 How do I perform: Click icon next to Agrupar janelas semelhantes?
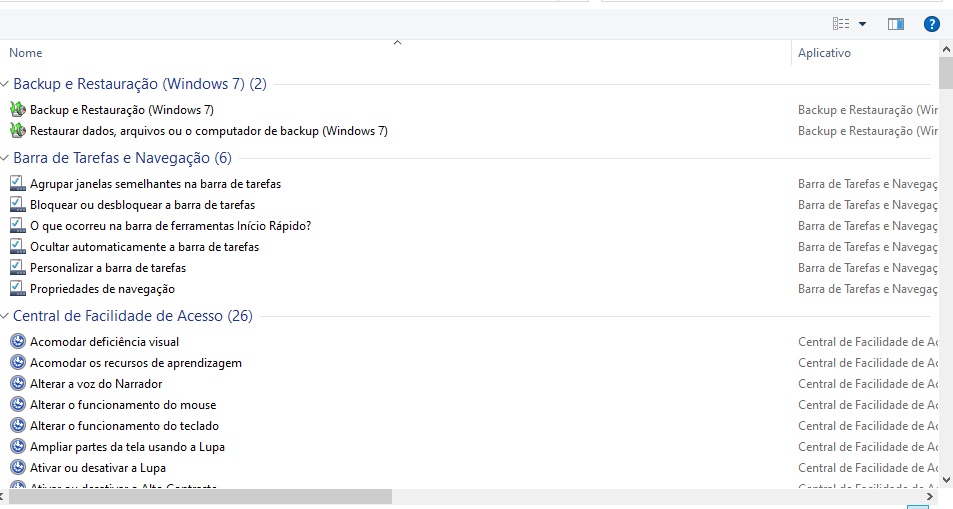pos(18,184)
